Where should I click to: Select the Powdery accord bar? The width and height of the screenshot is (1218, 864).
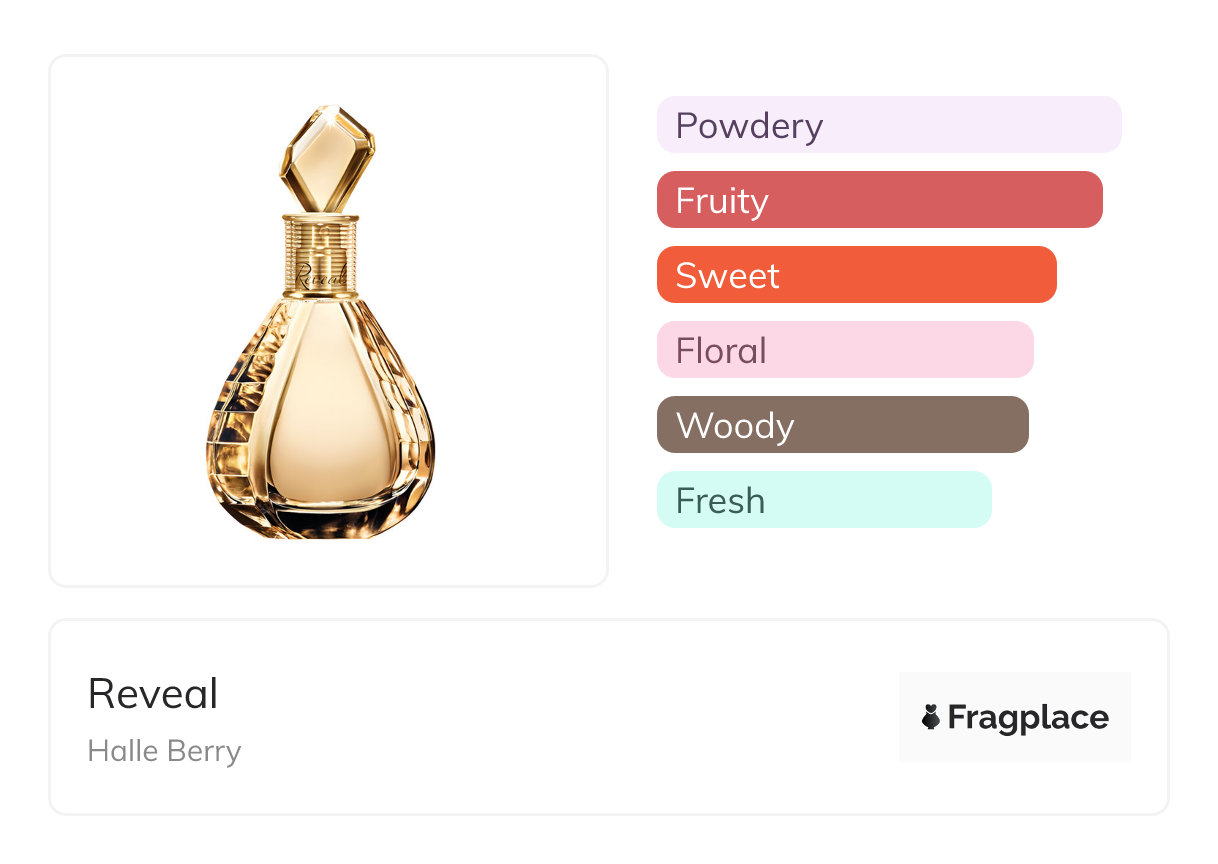tap(889, 125)
